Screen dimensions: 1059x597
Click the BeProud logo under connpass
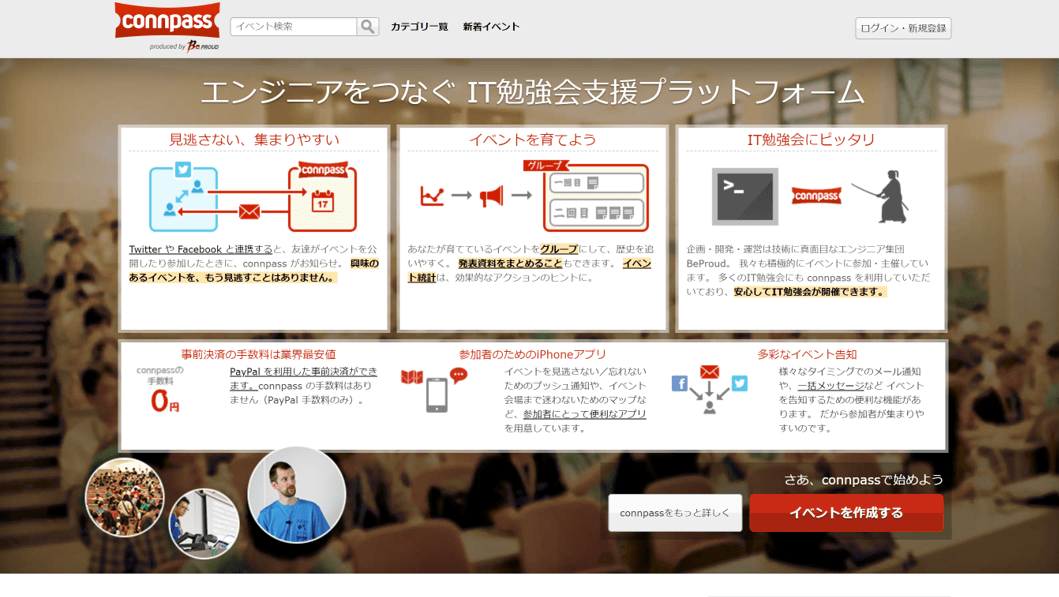[x=184, y=46]
